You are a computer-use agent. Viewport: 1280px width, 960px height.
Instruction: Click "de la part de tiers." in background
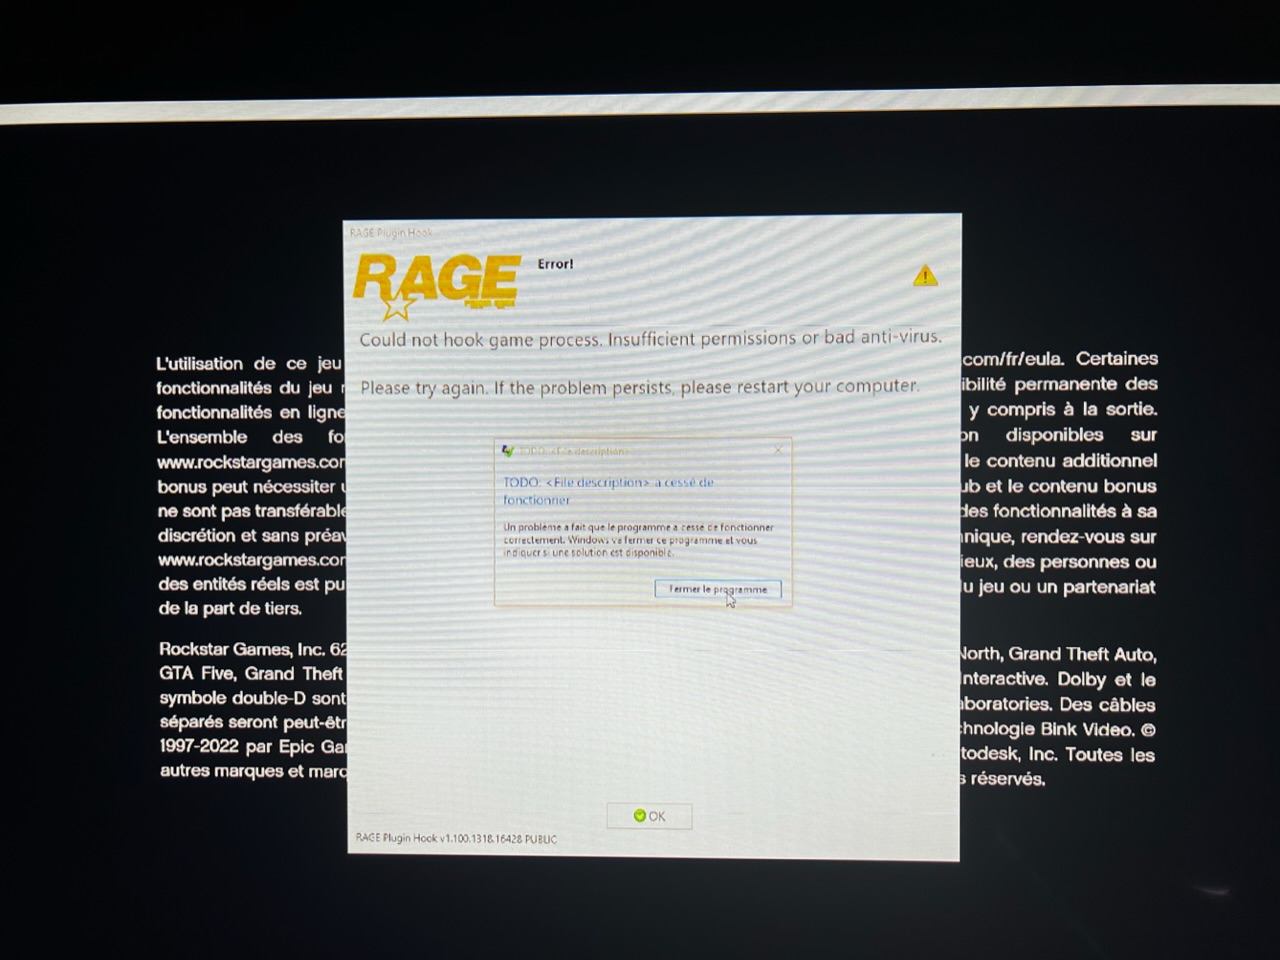coord(230,608)
